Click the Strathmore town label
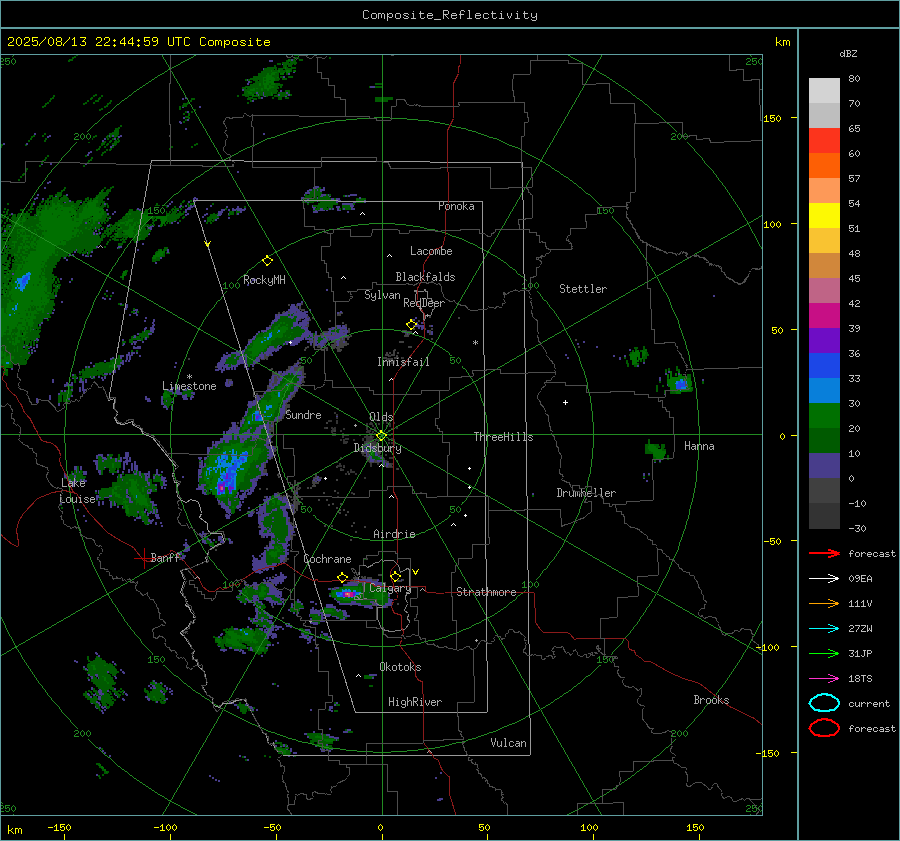 click(x=486, y=592)
